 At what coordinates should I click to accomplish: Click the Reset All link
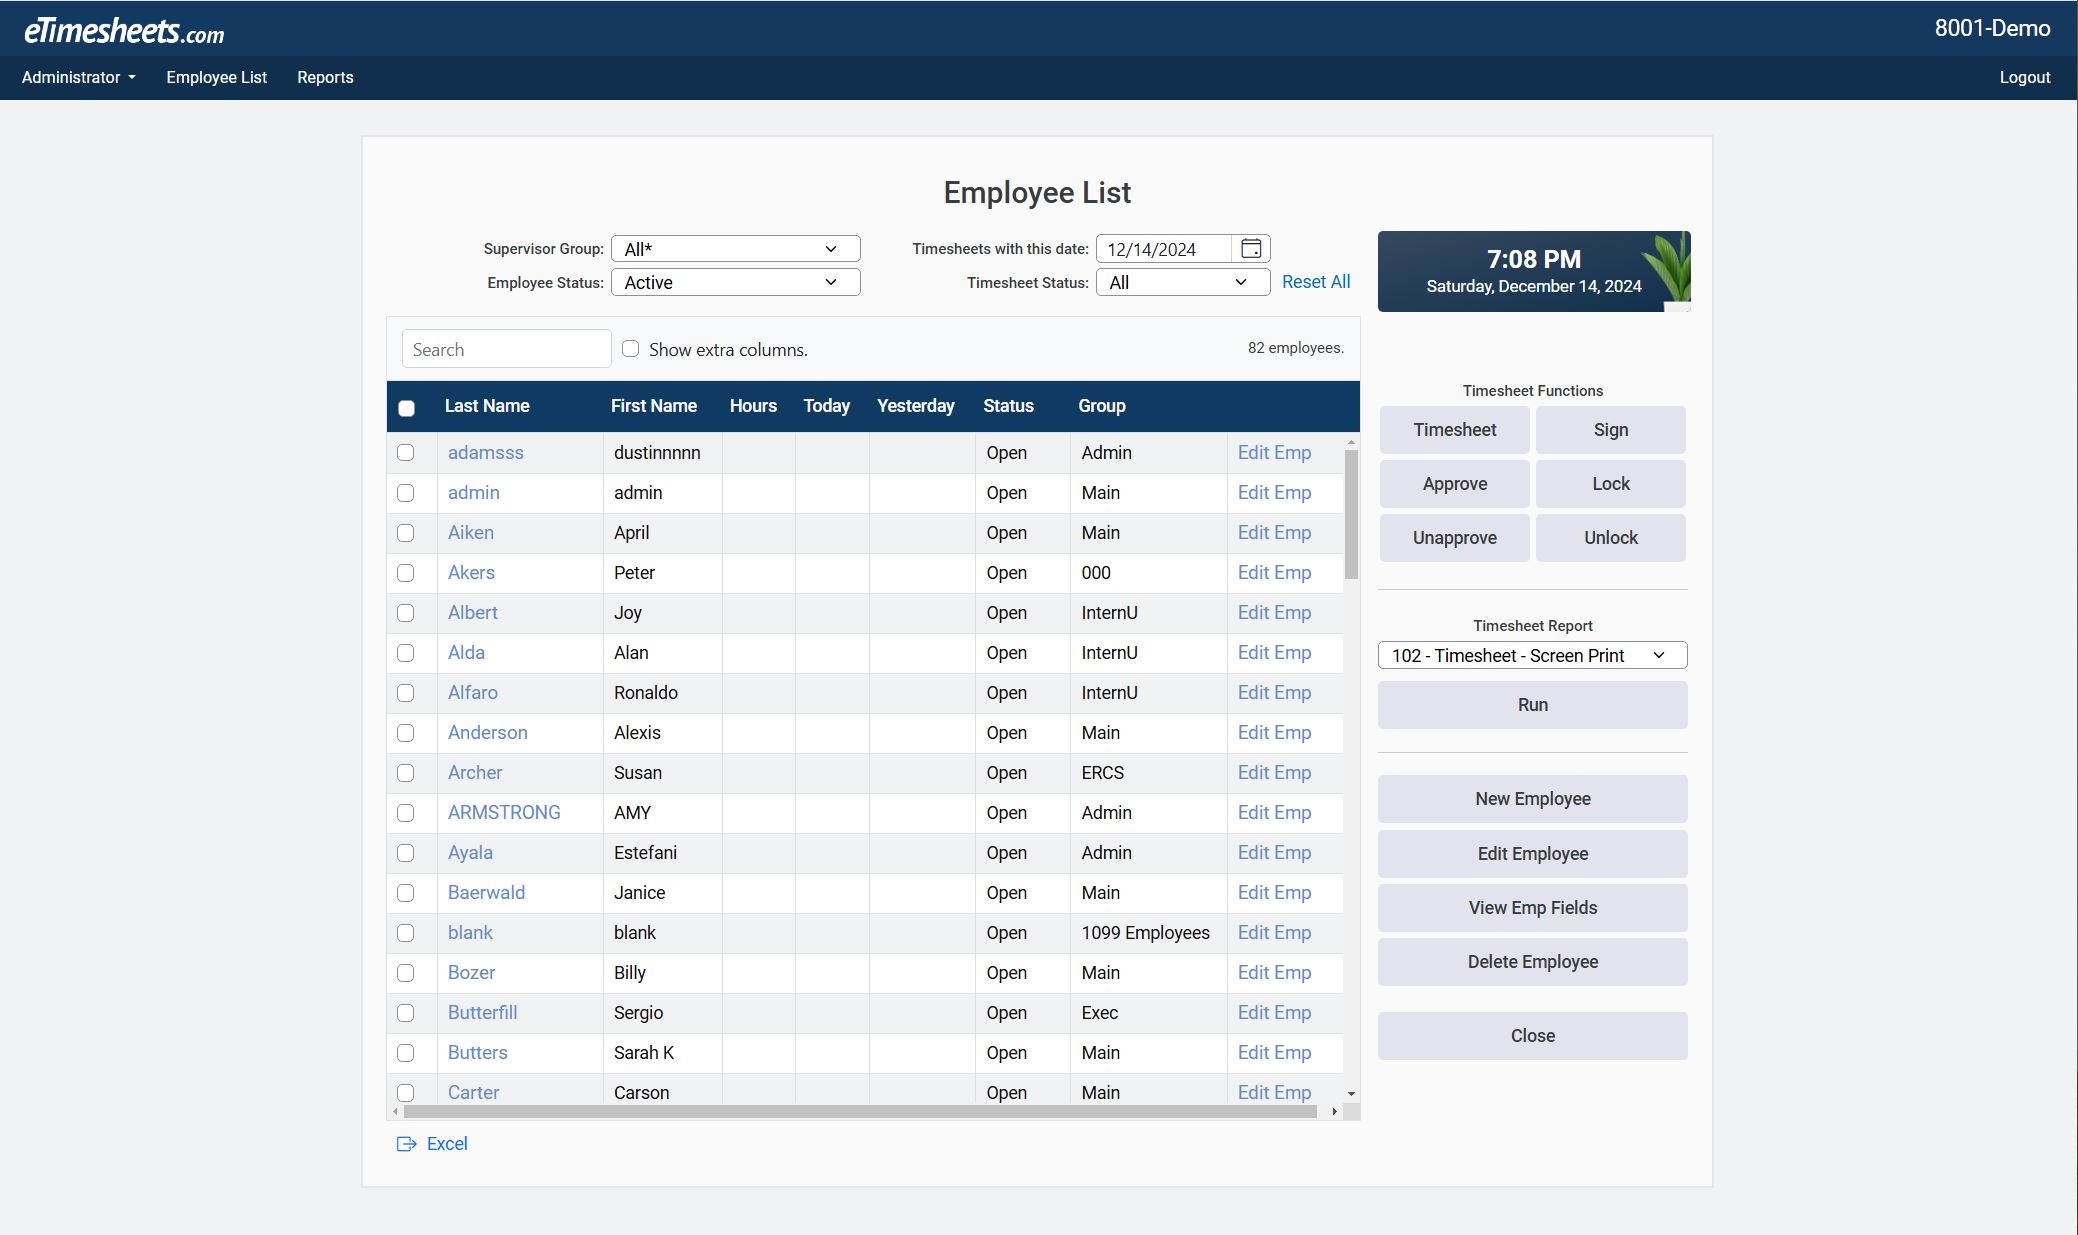click(x=1316, y=281)
